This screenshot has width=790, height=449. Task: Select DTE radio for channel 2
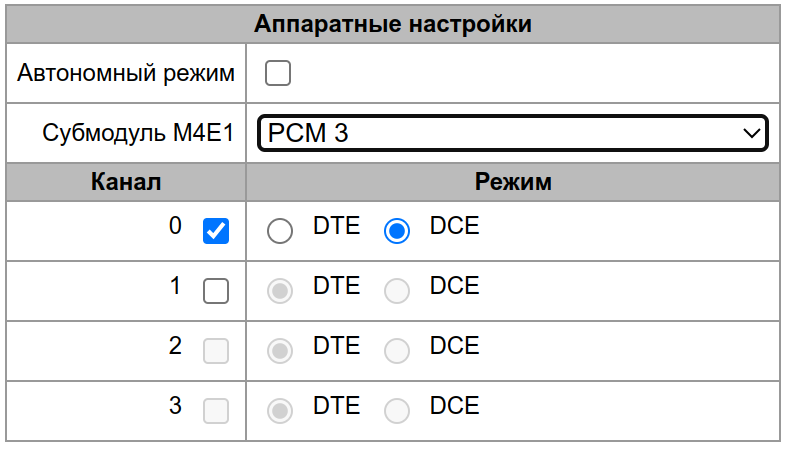280,351
